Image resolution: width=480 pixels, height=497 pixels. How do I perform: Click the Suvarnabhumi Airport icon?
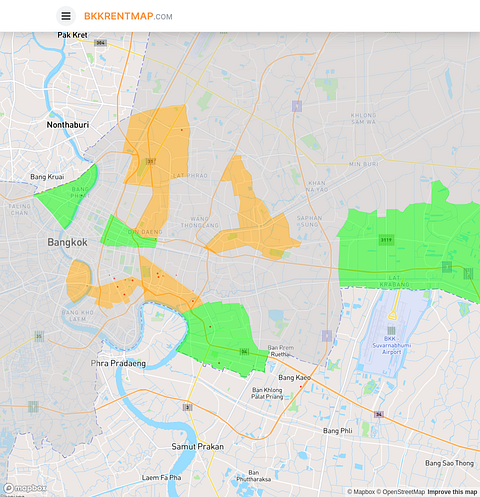click(391, 331)
